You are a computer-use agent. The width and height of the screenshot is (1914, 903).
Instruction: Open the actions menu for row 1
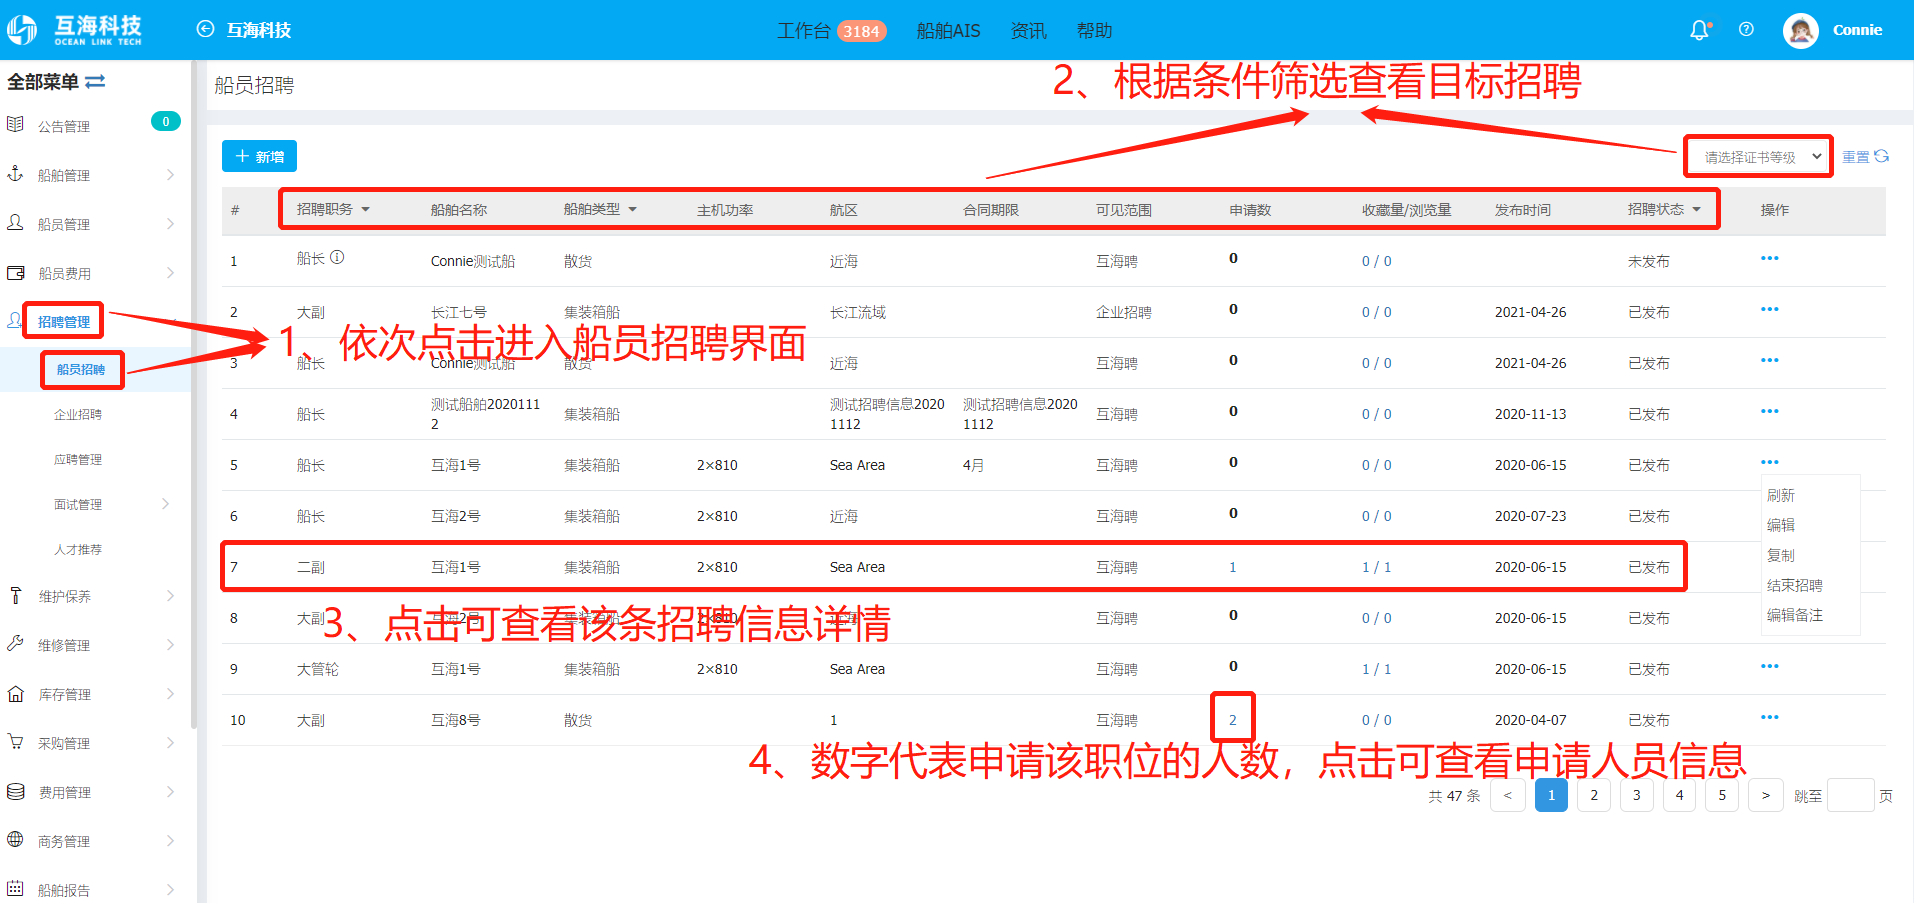click(1769, 258)
